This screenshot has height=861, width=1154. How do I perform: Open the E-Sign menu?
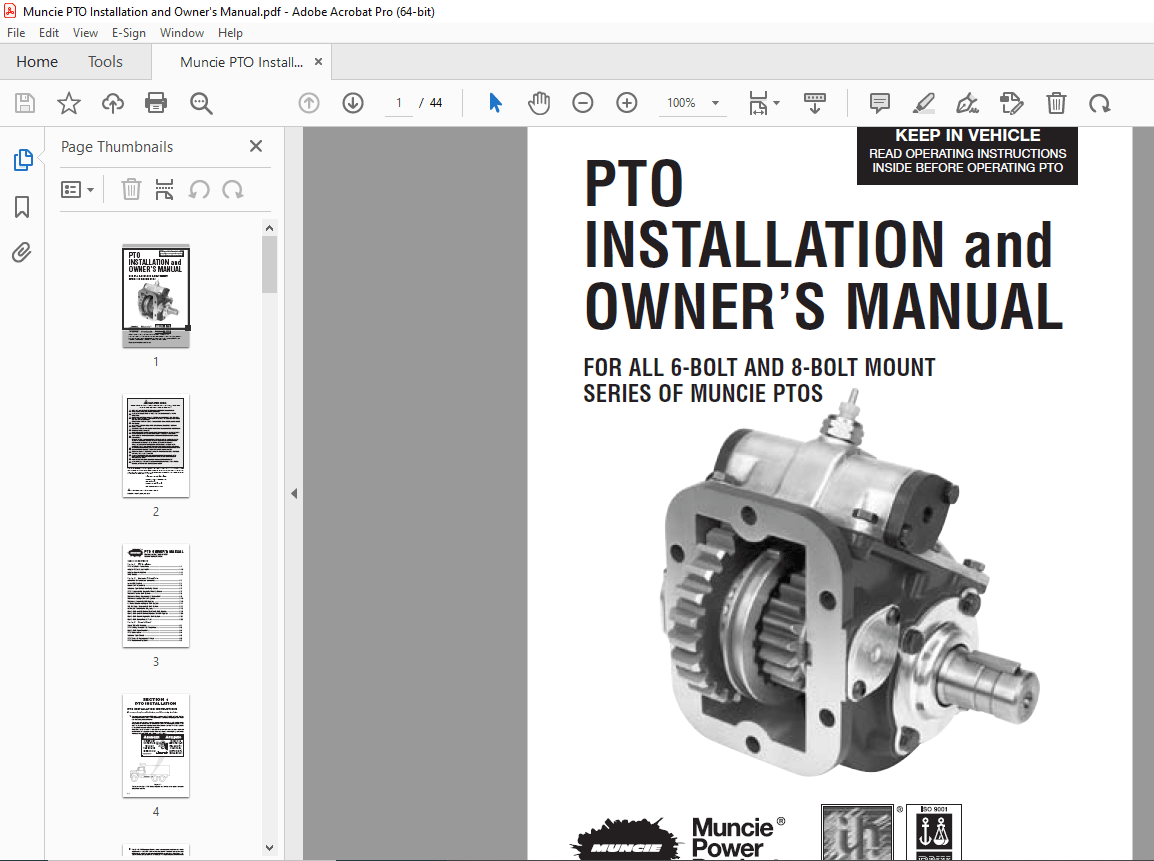tap(129, 32)
